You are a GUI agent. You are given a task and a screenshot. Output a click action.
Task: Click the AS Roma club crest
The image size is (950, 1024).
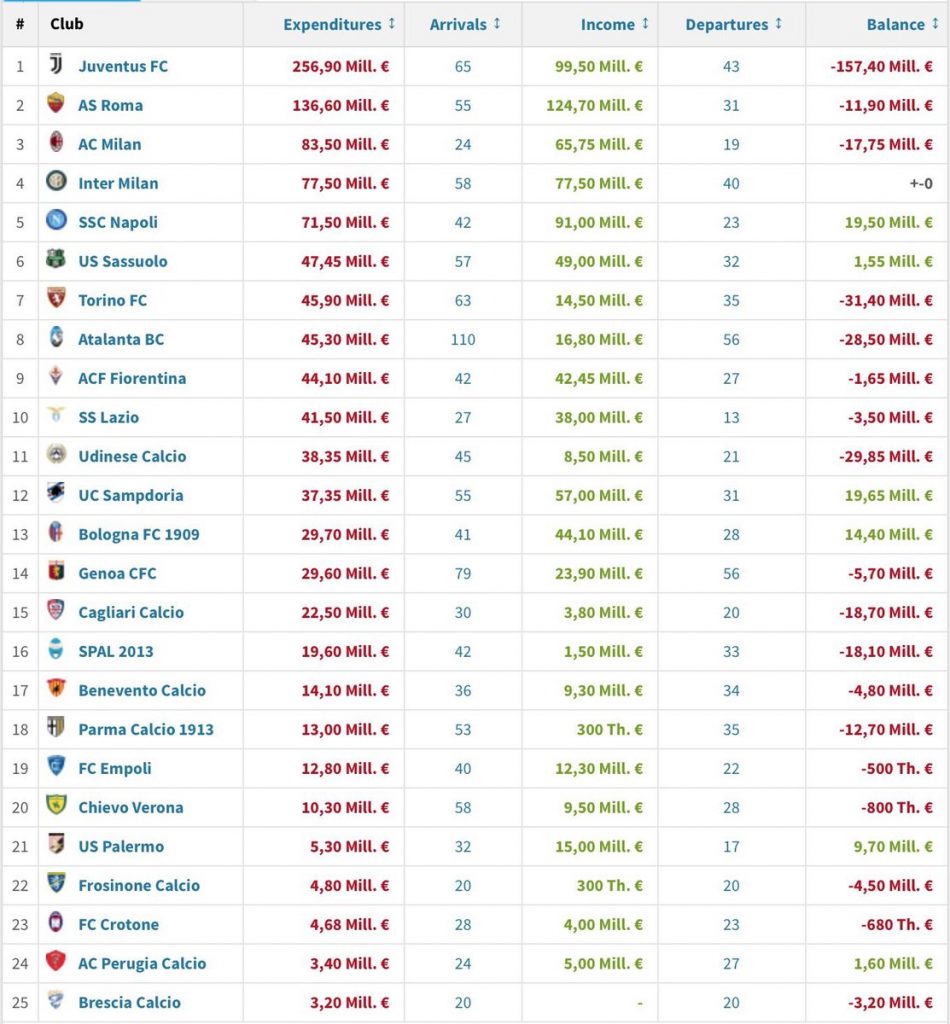click(56, 103)
